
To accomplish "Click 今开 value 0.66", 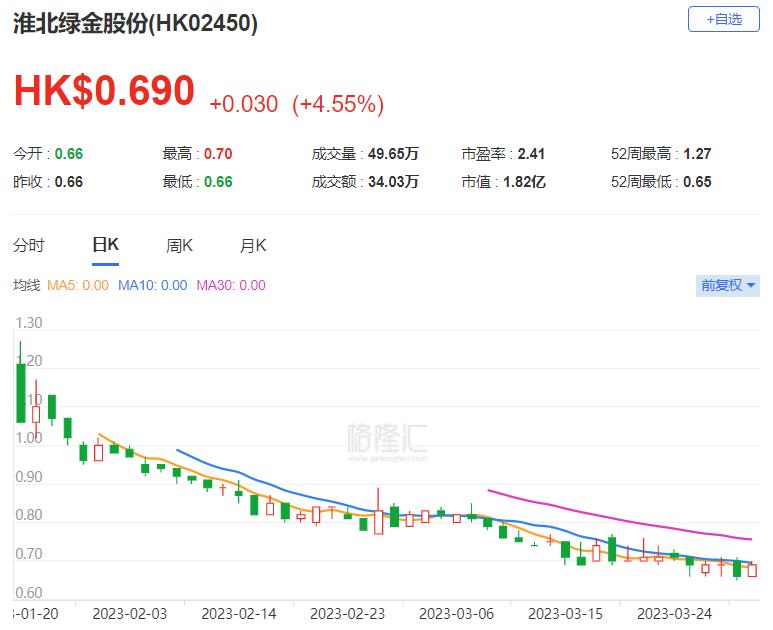I will pos(69,154).
